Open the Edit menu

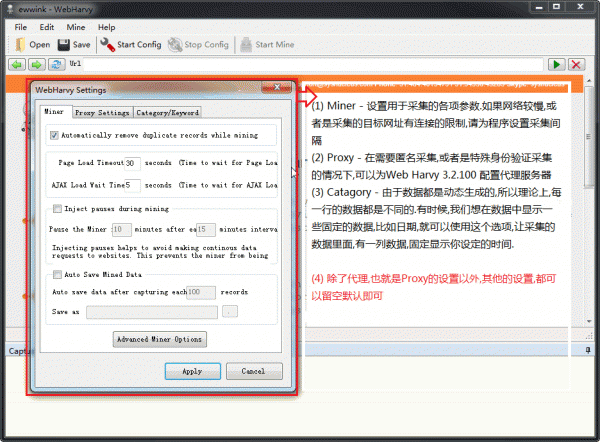[x=47, y=27]
